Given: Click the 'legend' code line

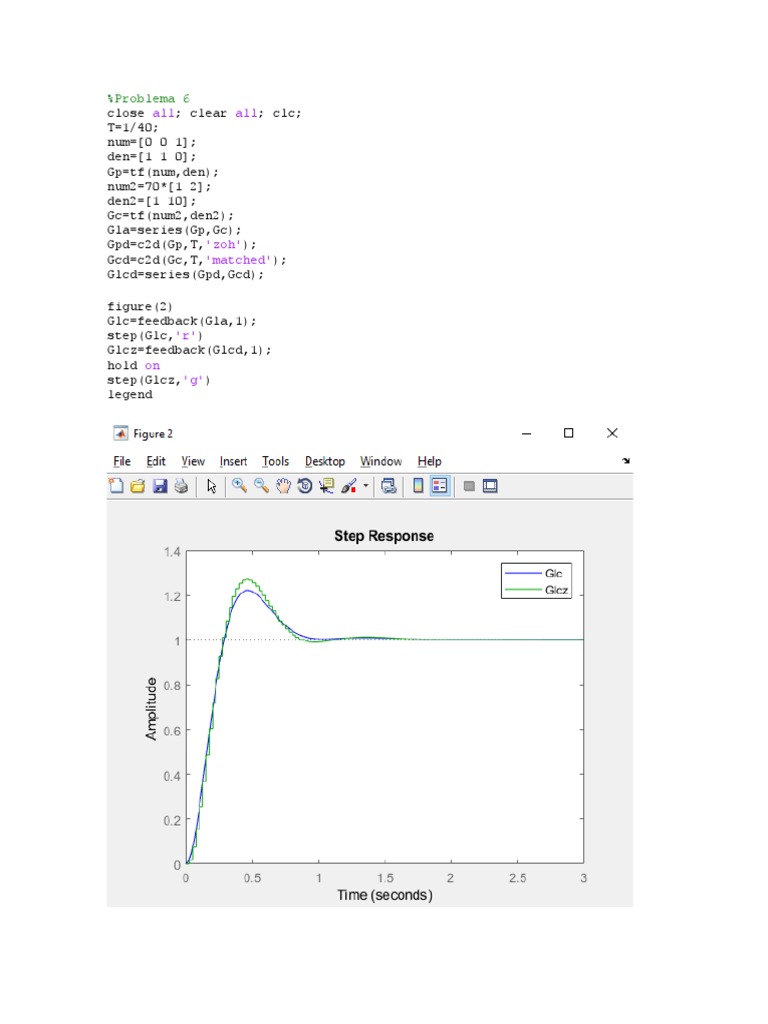Looking at the screenshot, I should click(x=130, y=394).
